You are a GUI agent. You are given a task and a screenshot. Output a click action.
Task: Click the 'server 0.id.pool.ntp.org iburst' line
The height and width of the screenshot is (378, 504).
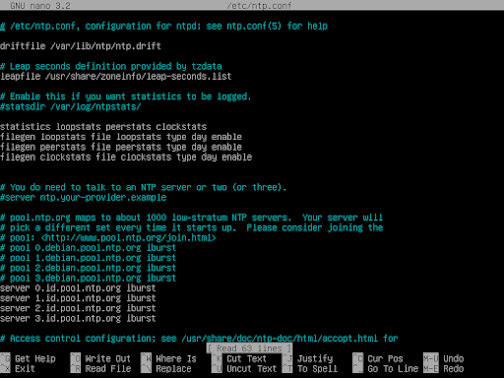(x=78, y=288)
